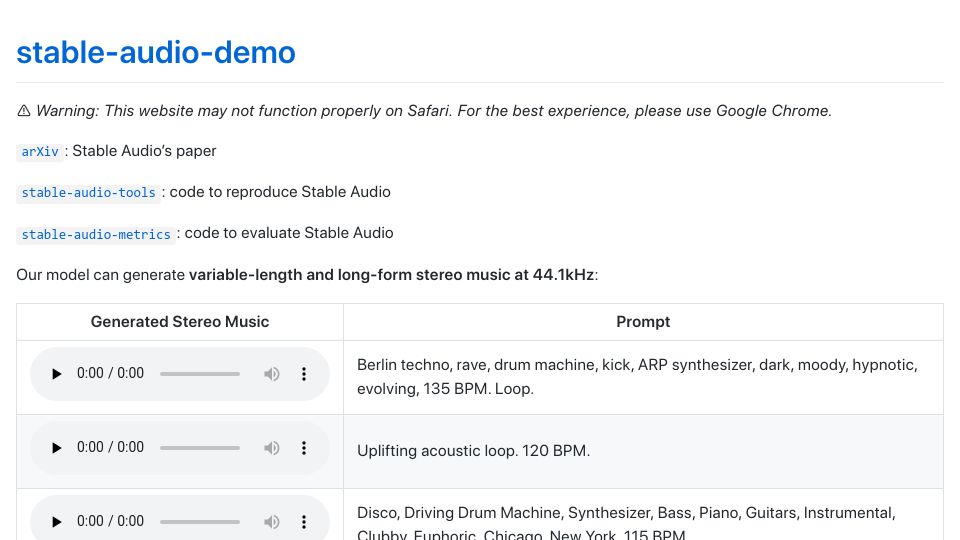Play the Uplifting acoustic loop audio

[56, 448]
